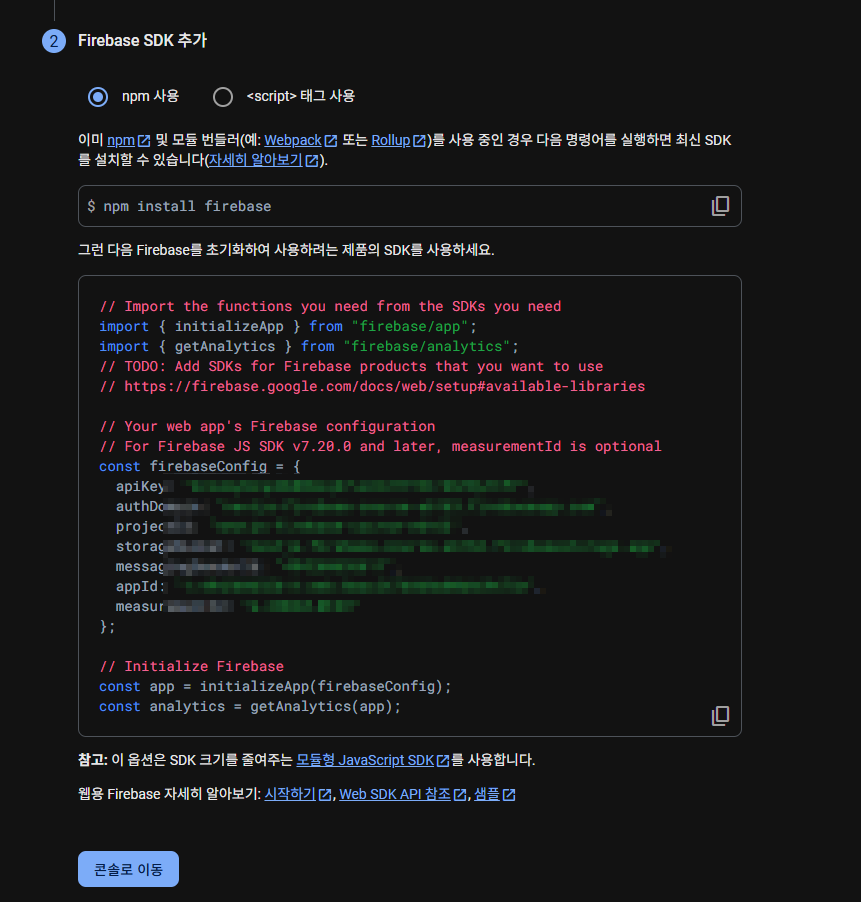The width and height of the screenshot is (861, 902).
Task: Click the '// Your web app's Firebase configuration' comment
Action: click(267, 426)
